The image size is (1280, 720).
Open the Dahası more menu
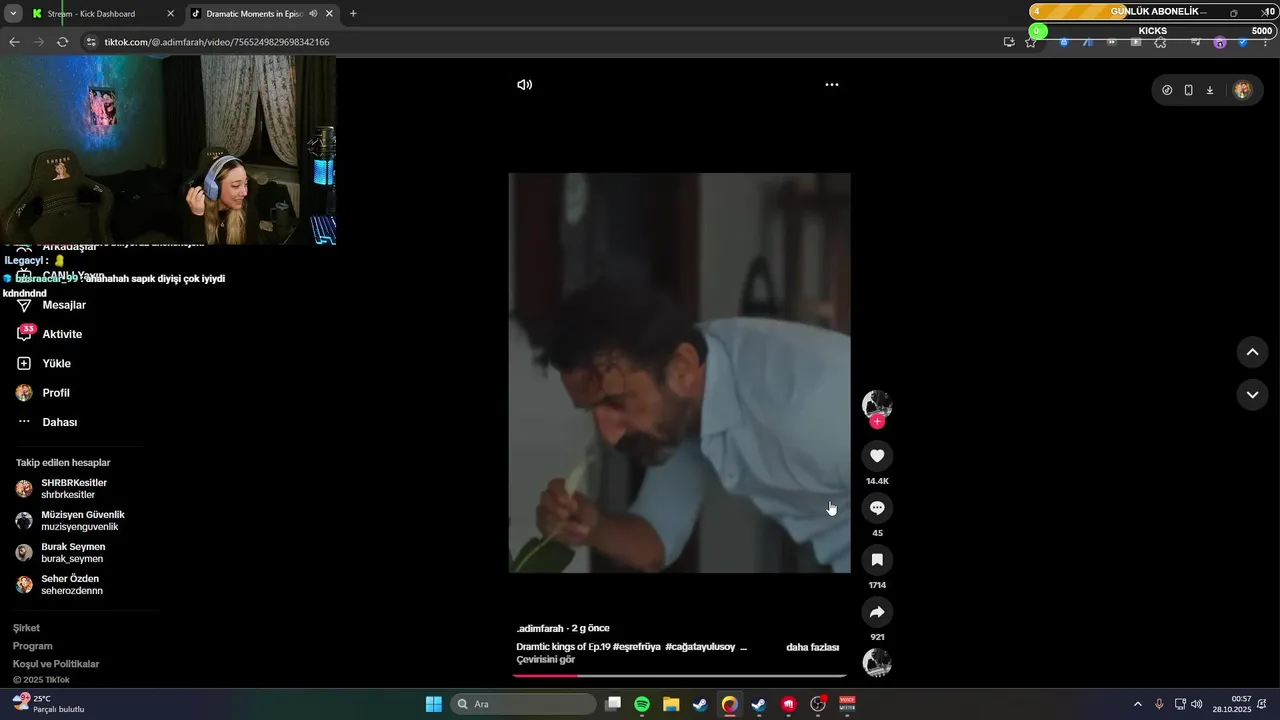[47, 422]
